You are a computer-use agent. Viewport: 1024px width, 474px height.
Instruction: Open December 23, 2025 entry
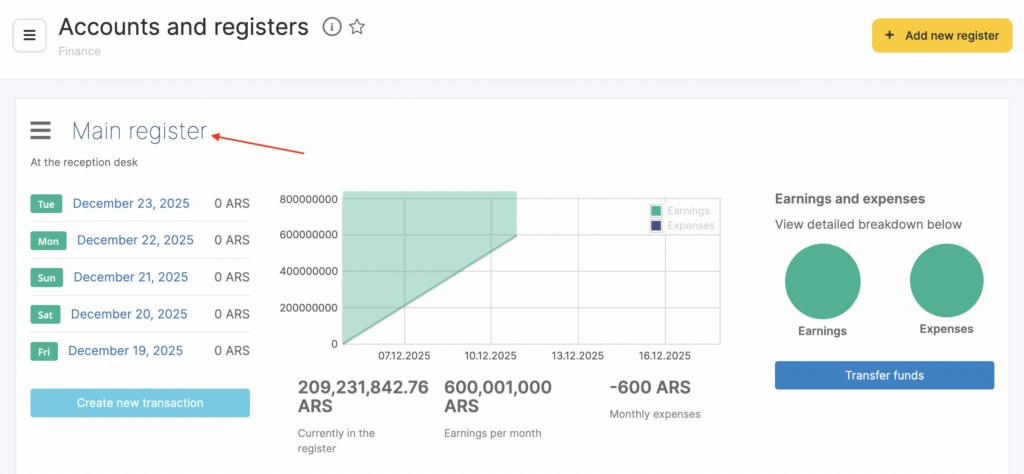[x=131, y=203]
